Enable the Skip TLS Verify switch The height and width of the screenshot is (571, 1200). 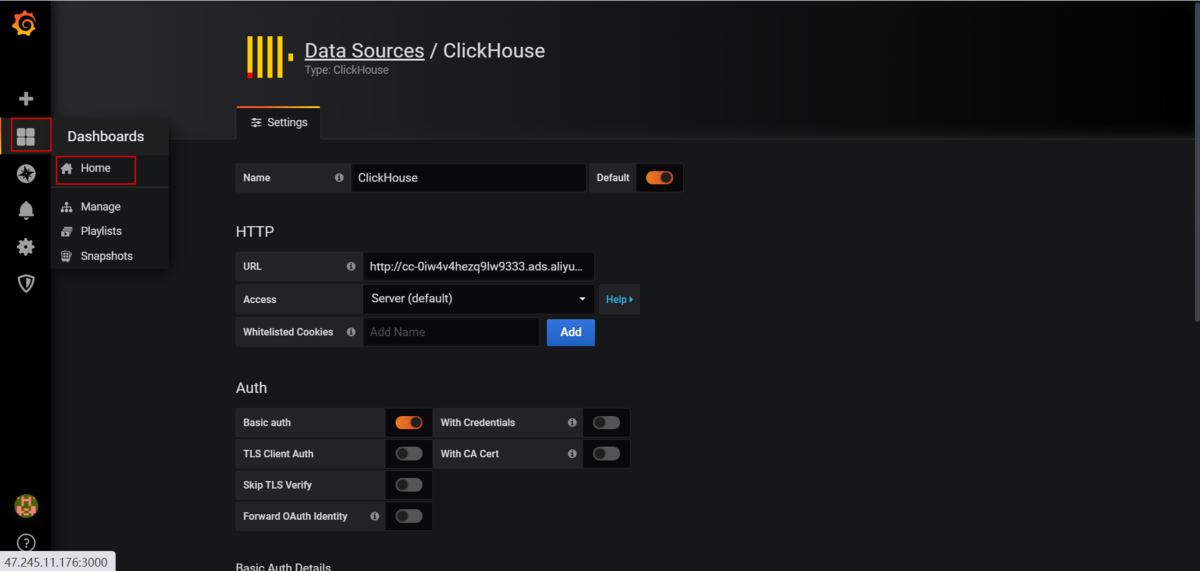point(409,485)
